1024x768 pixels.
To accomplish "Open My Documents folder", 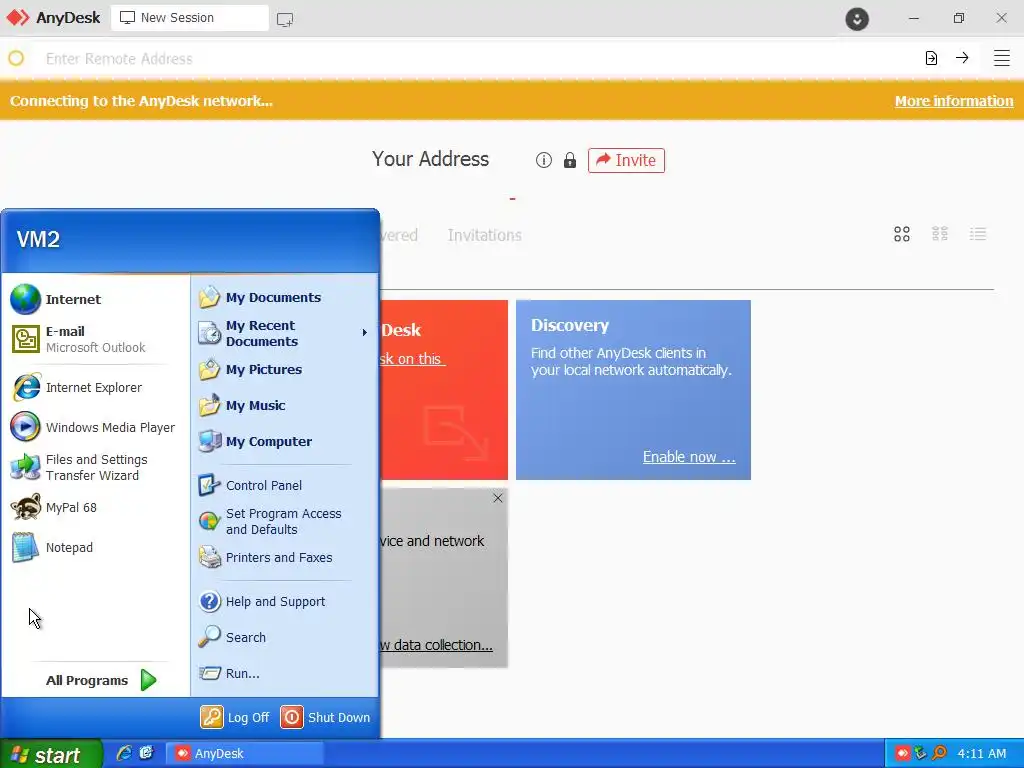I will 283,297.
